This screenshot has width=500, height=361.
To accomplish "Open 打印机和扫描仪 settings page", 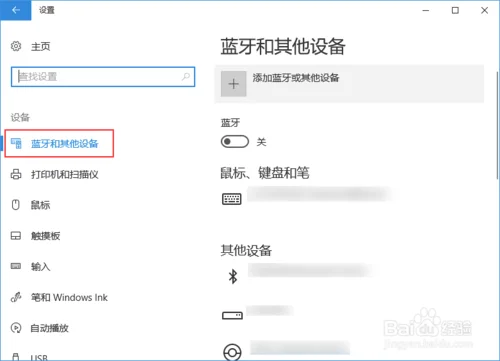I will pyautogui.click(x=64, y=174).
